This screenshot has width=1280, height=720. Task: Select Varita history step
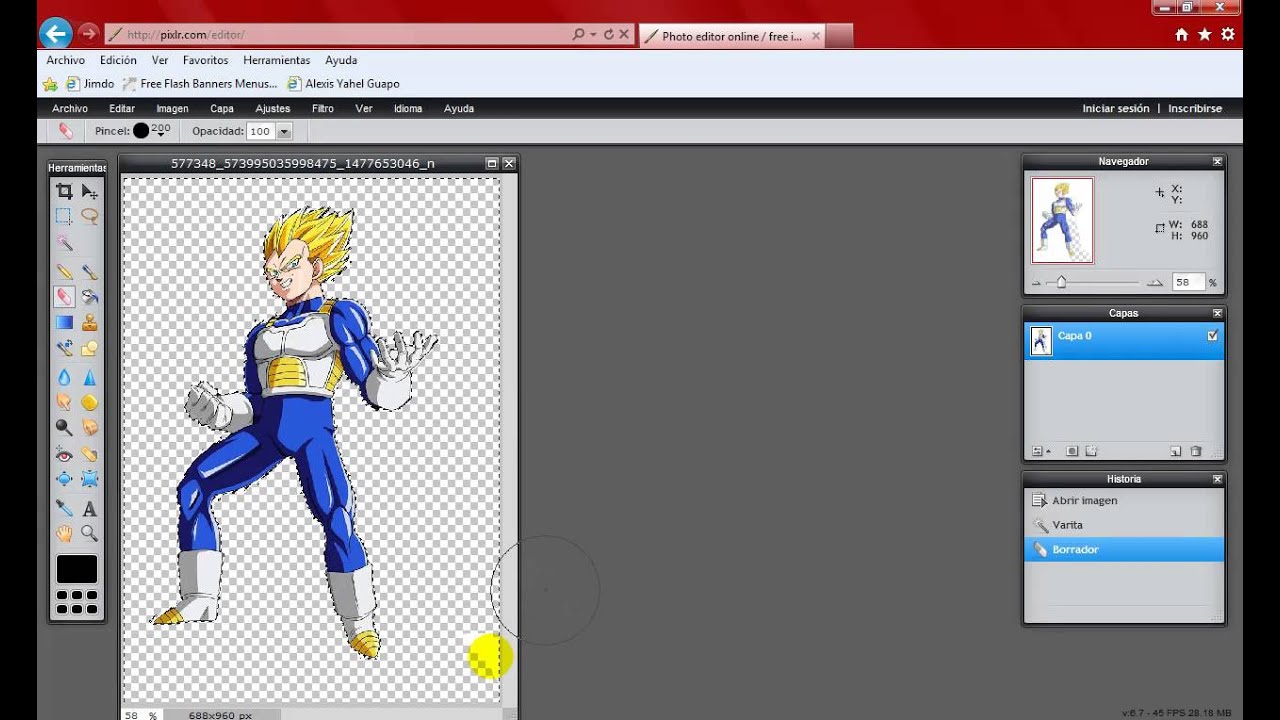(1124, 524)
